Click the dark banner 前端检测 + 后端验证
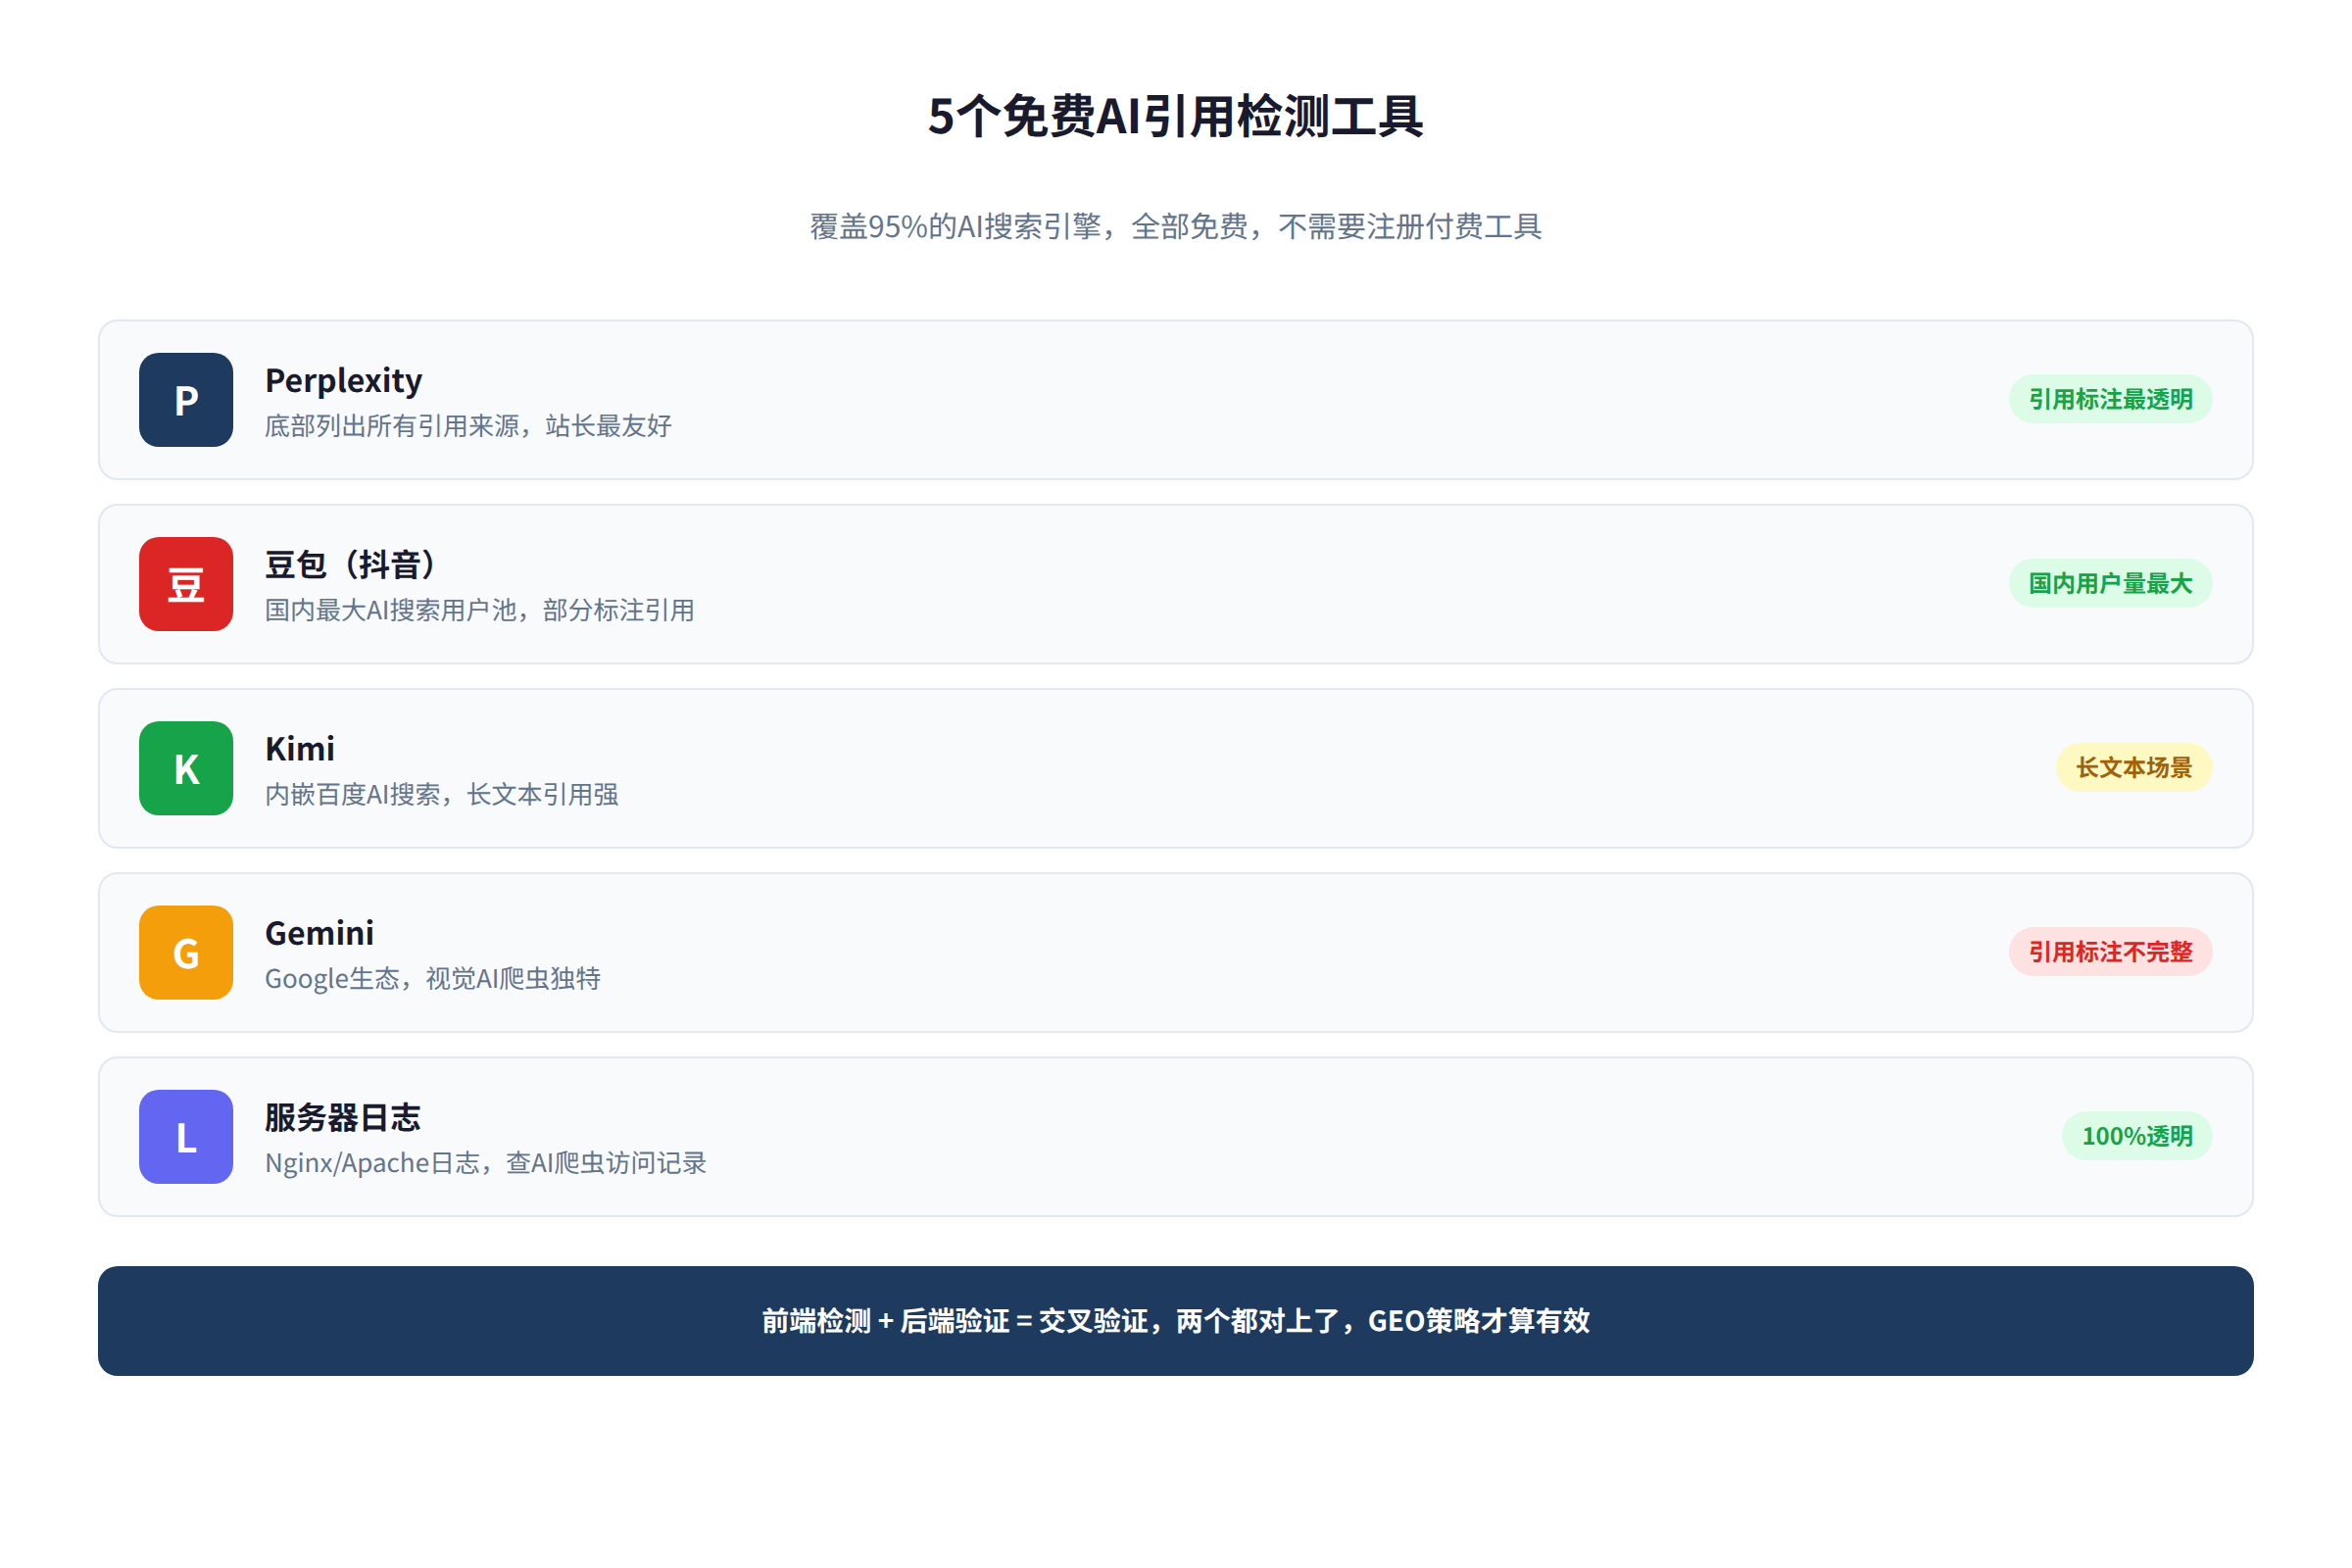The image size is (2352, 1568). (1176, 1321)
